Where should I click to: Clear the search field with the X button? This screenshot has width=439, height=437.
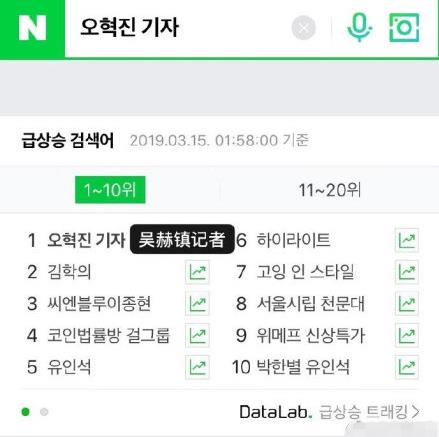(303, 28)
